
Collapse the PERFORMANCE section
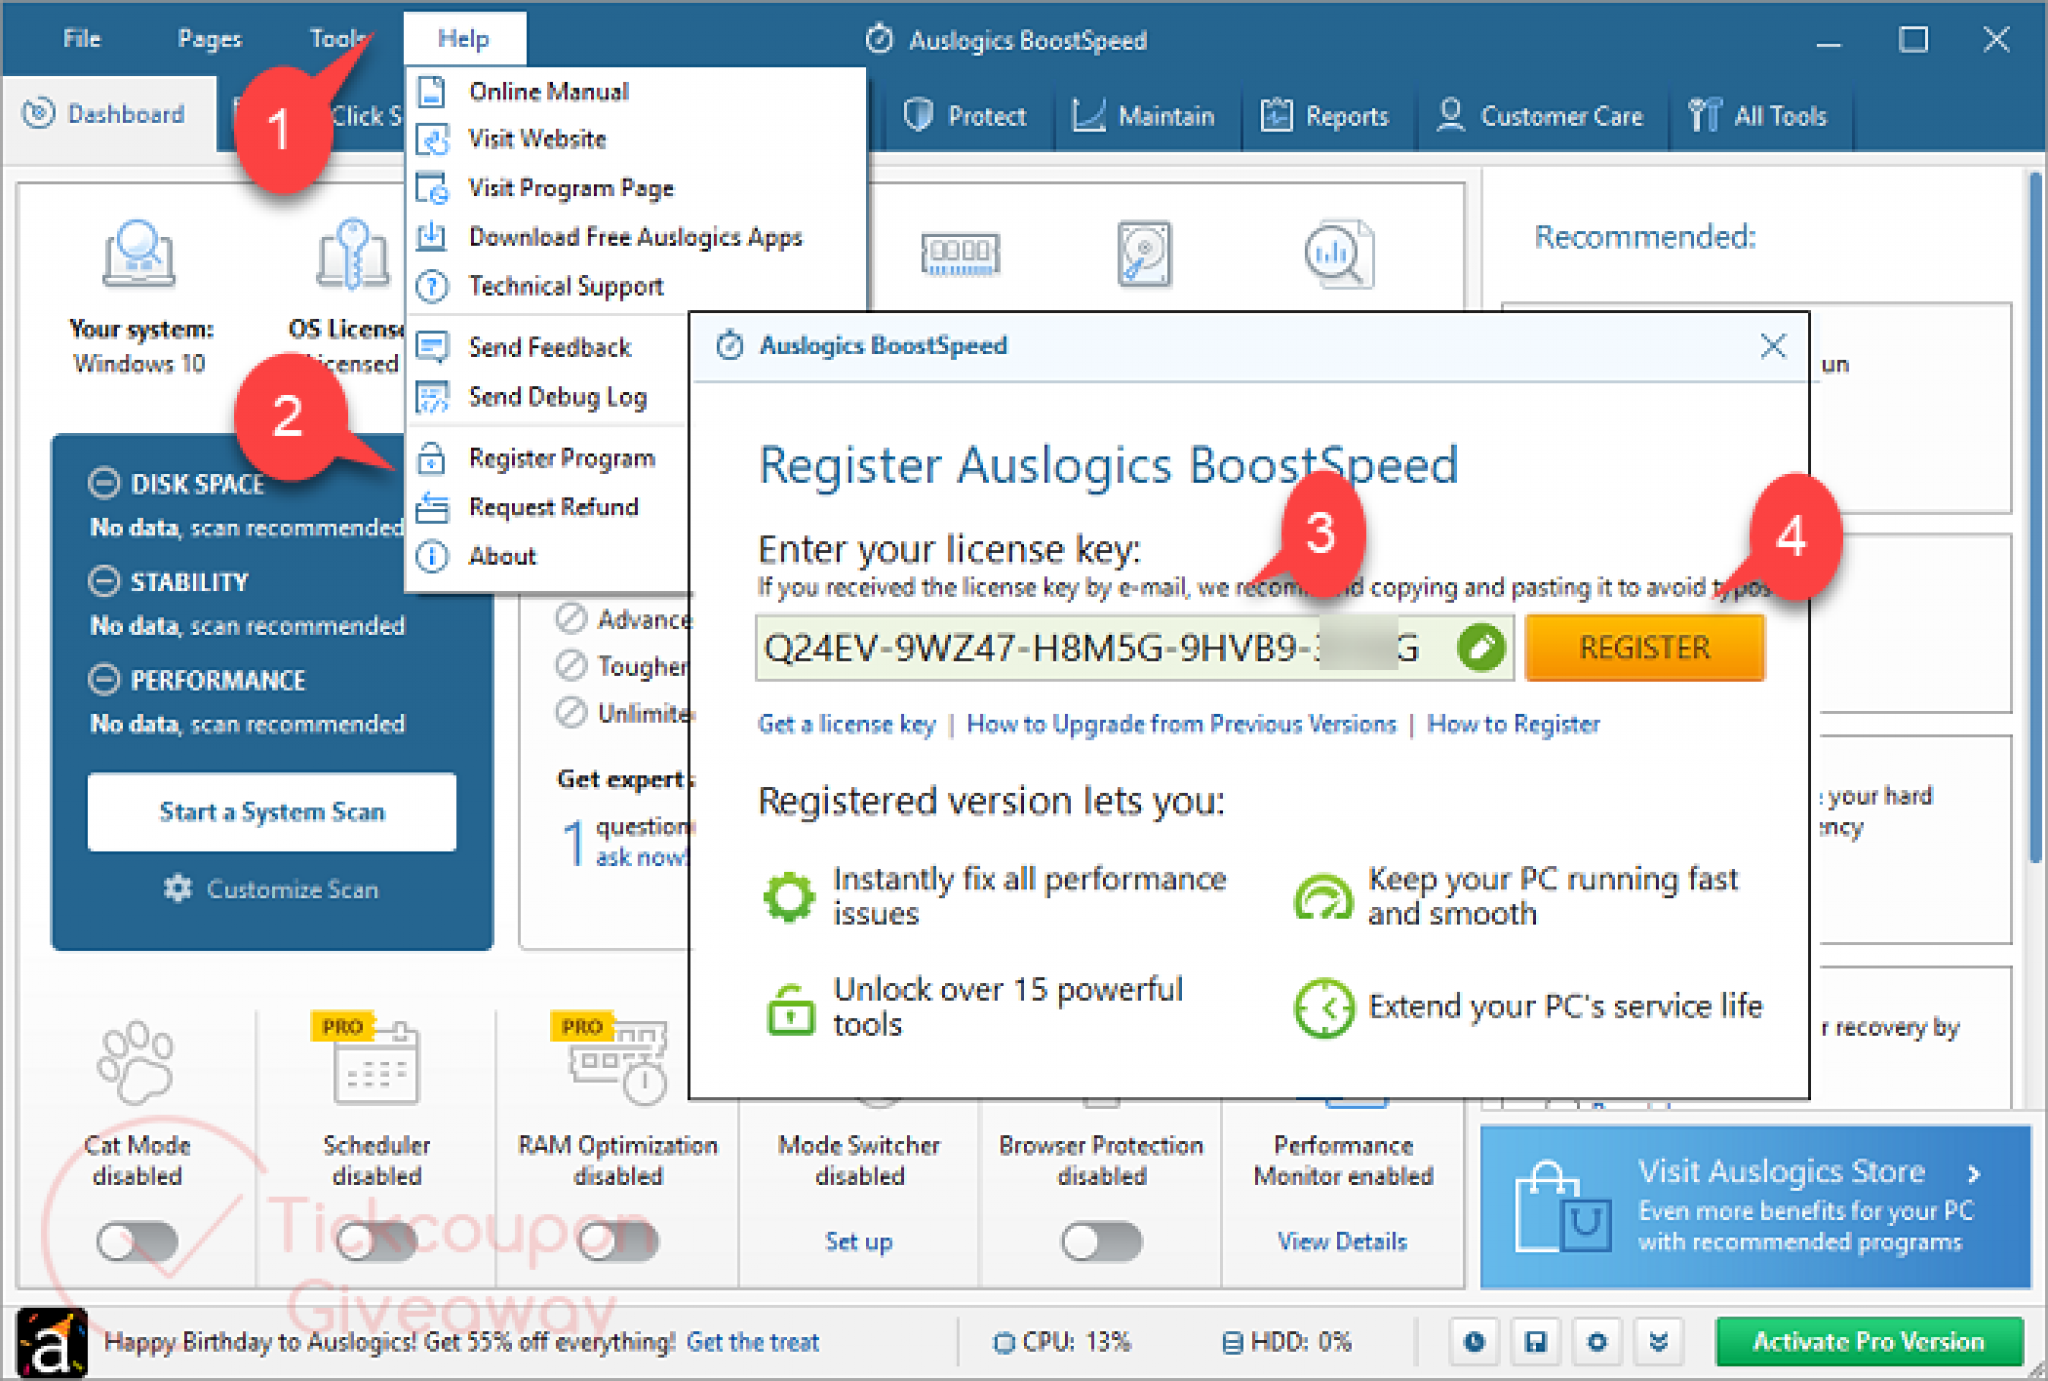[x=104, y=680]
